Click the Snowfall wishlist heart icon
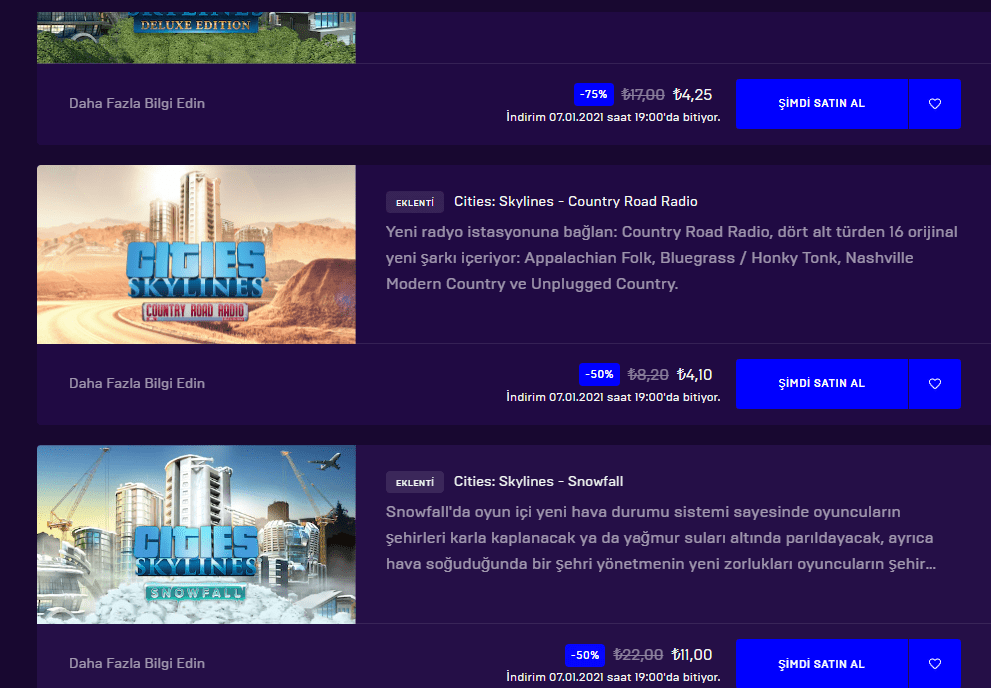The image size is (991, 688). point(935,663)
